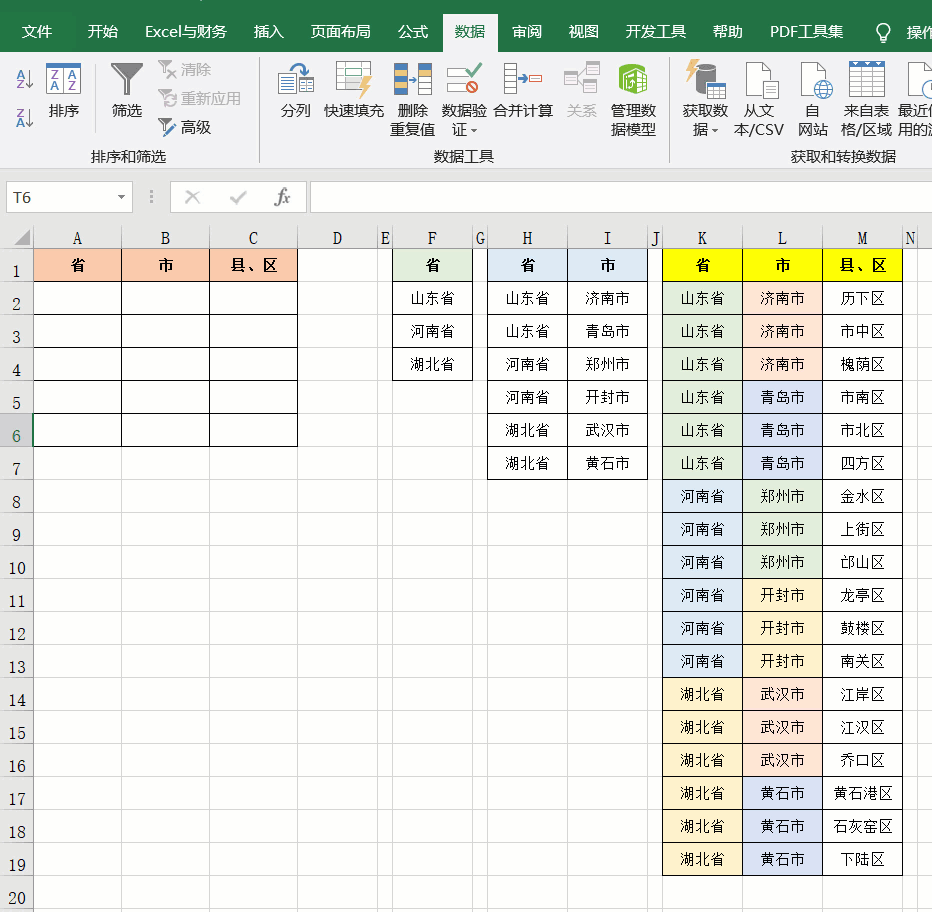Switch to the Excel与财务 tab
The height and width of the screenshot is (912, 932).
coord(185,32)
